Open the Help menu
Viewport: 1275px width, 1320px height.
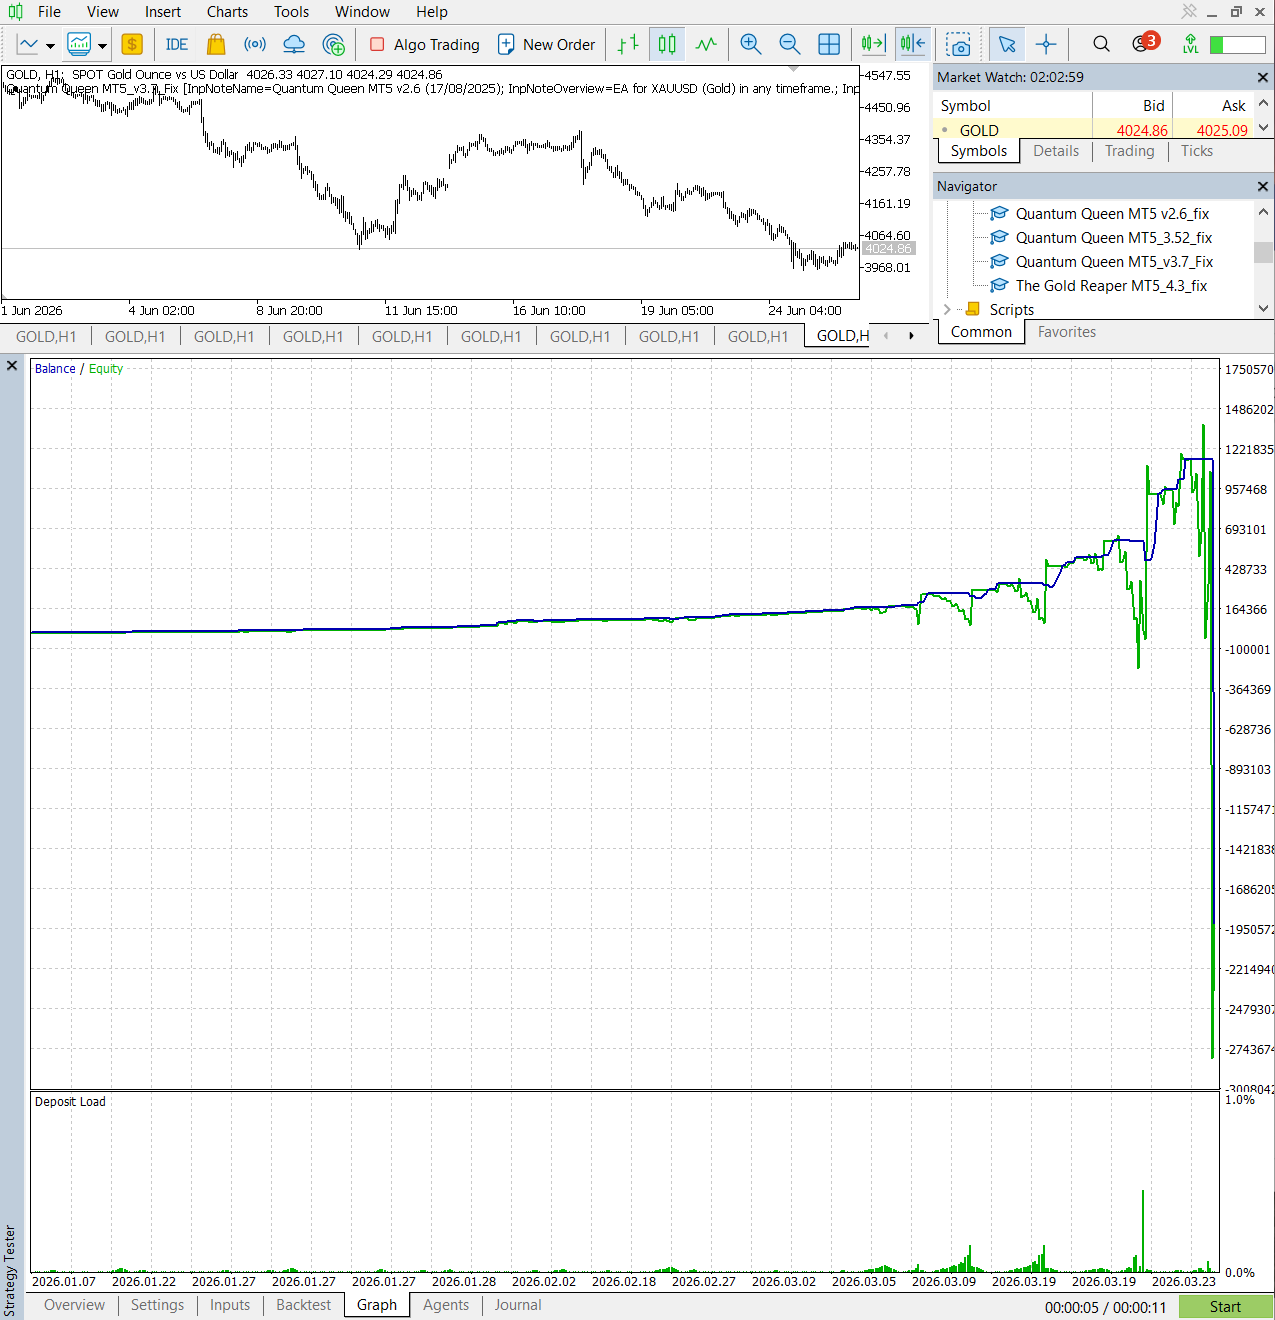click(x=432, y=12)
